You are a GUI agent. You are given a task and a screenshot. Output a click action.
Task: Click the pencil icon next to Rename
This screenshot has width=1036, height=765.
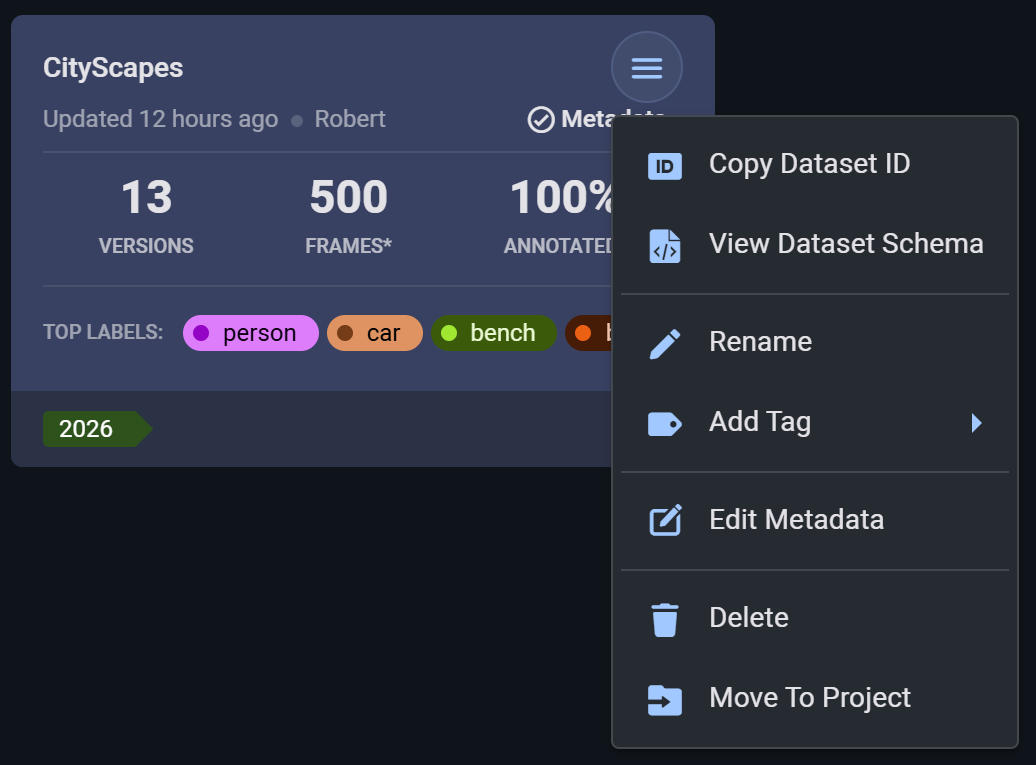click(664, 344)
